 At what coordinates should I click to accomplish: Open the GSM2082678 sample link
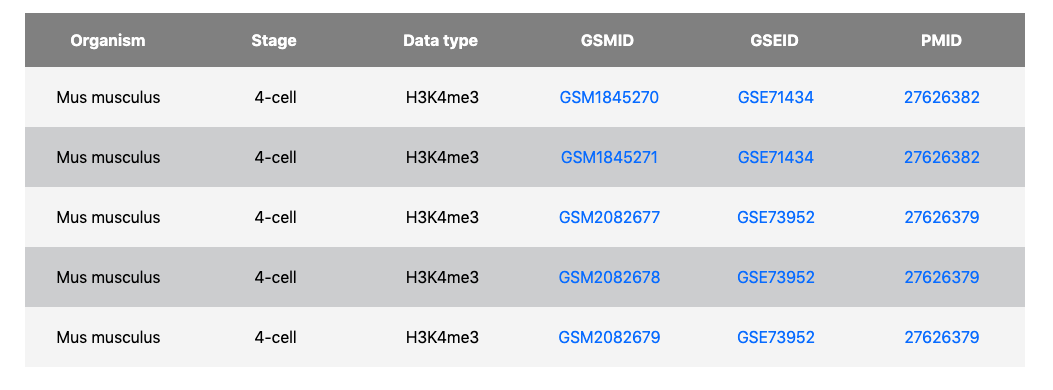click(609, 277)
